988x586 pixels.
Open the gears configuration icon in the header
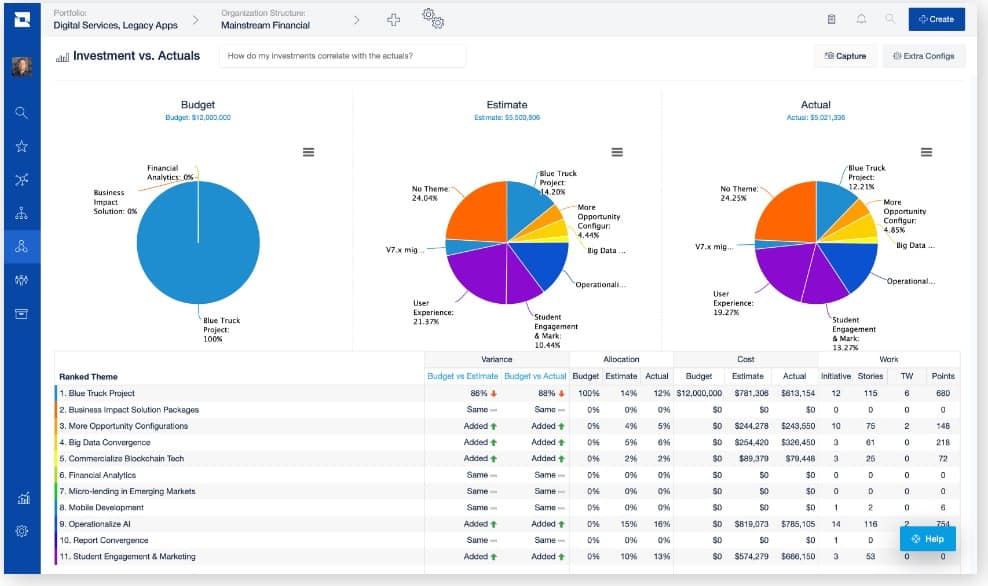(432, 19)
